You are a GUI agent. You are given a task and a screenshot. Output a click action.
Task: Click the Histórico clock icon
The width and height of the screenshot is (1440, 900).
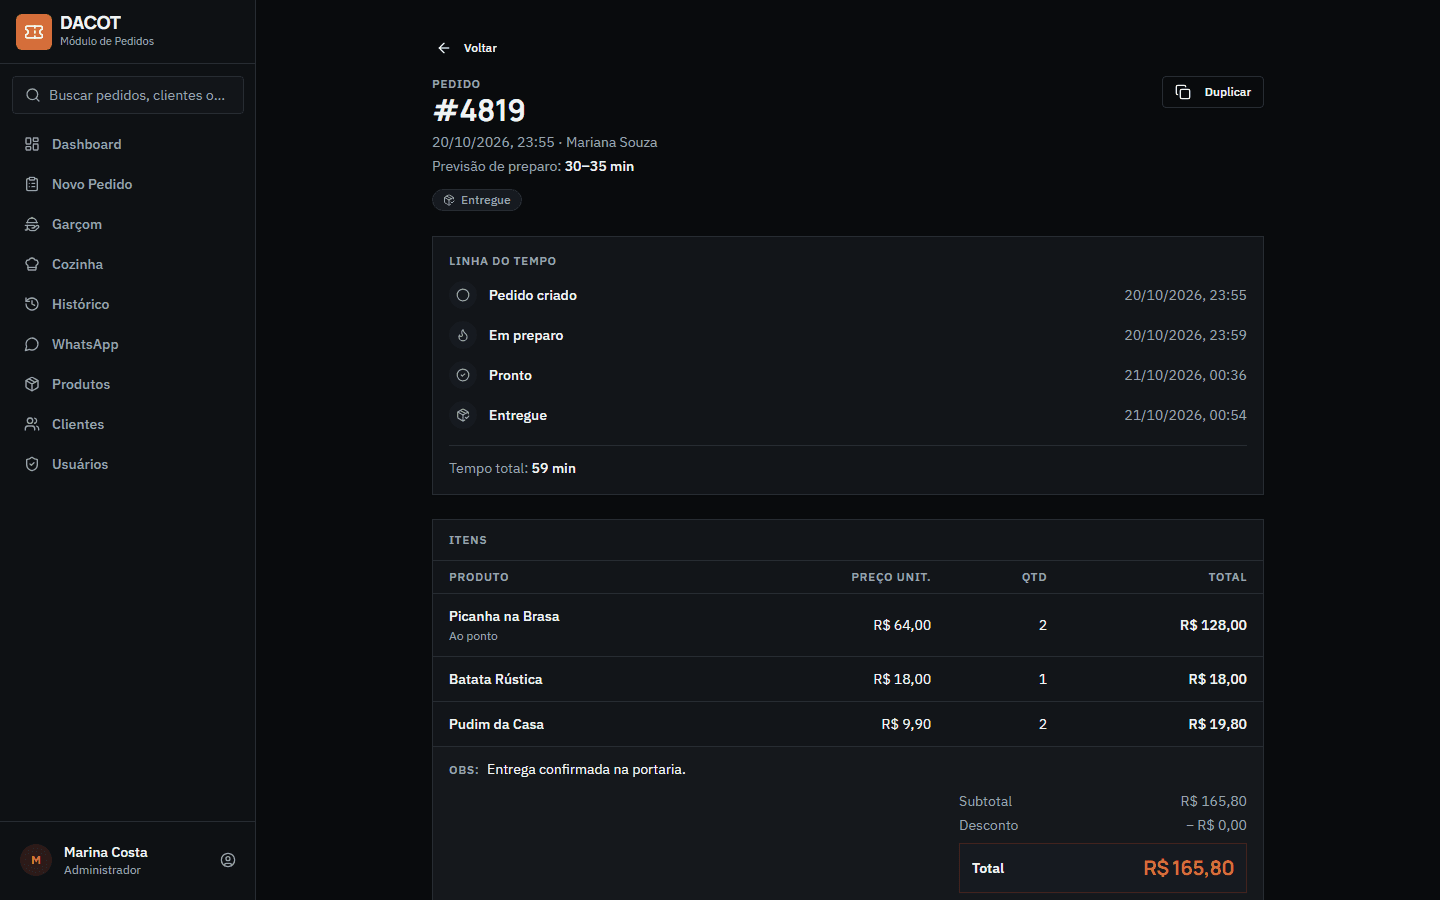coord(32,304)
